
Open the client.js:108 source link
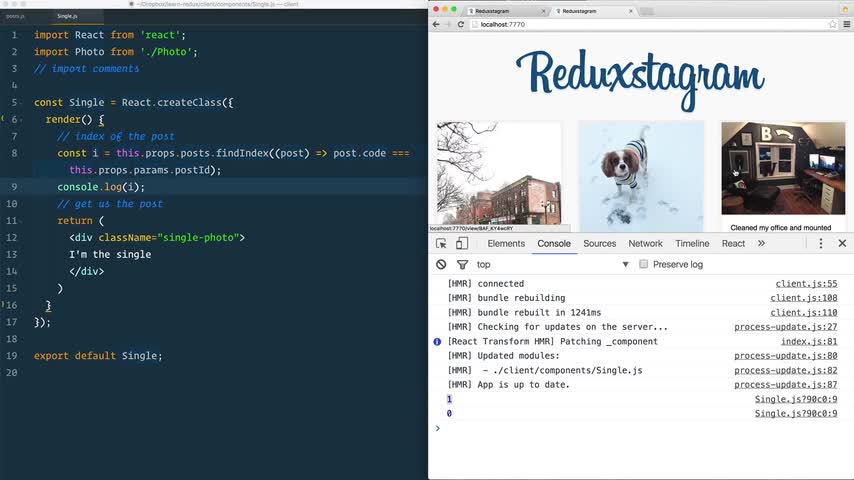(x=804, y=298)
